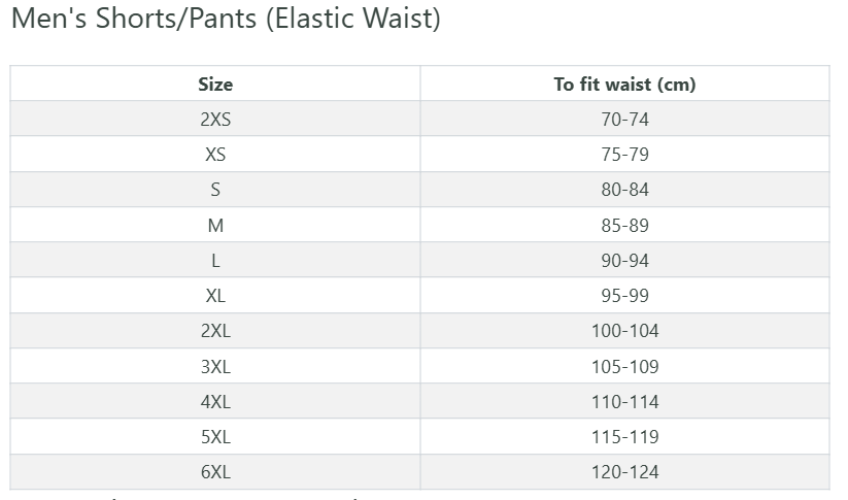The width and height of the screenshot is (848, 500).
Task: Select the 4XL size cell
Action: [216, 401]
